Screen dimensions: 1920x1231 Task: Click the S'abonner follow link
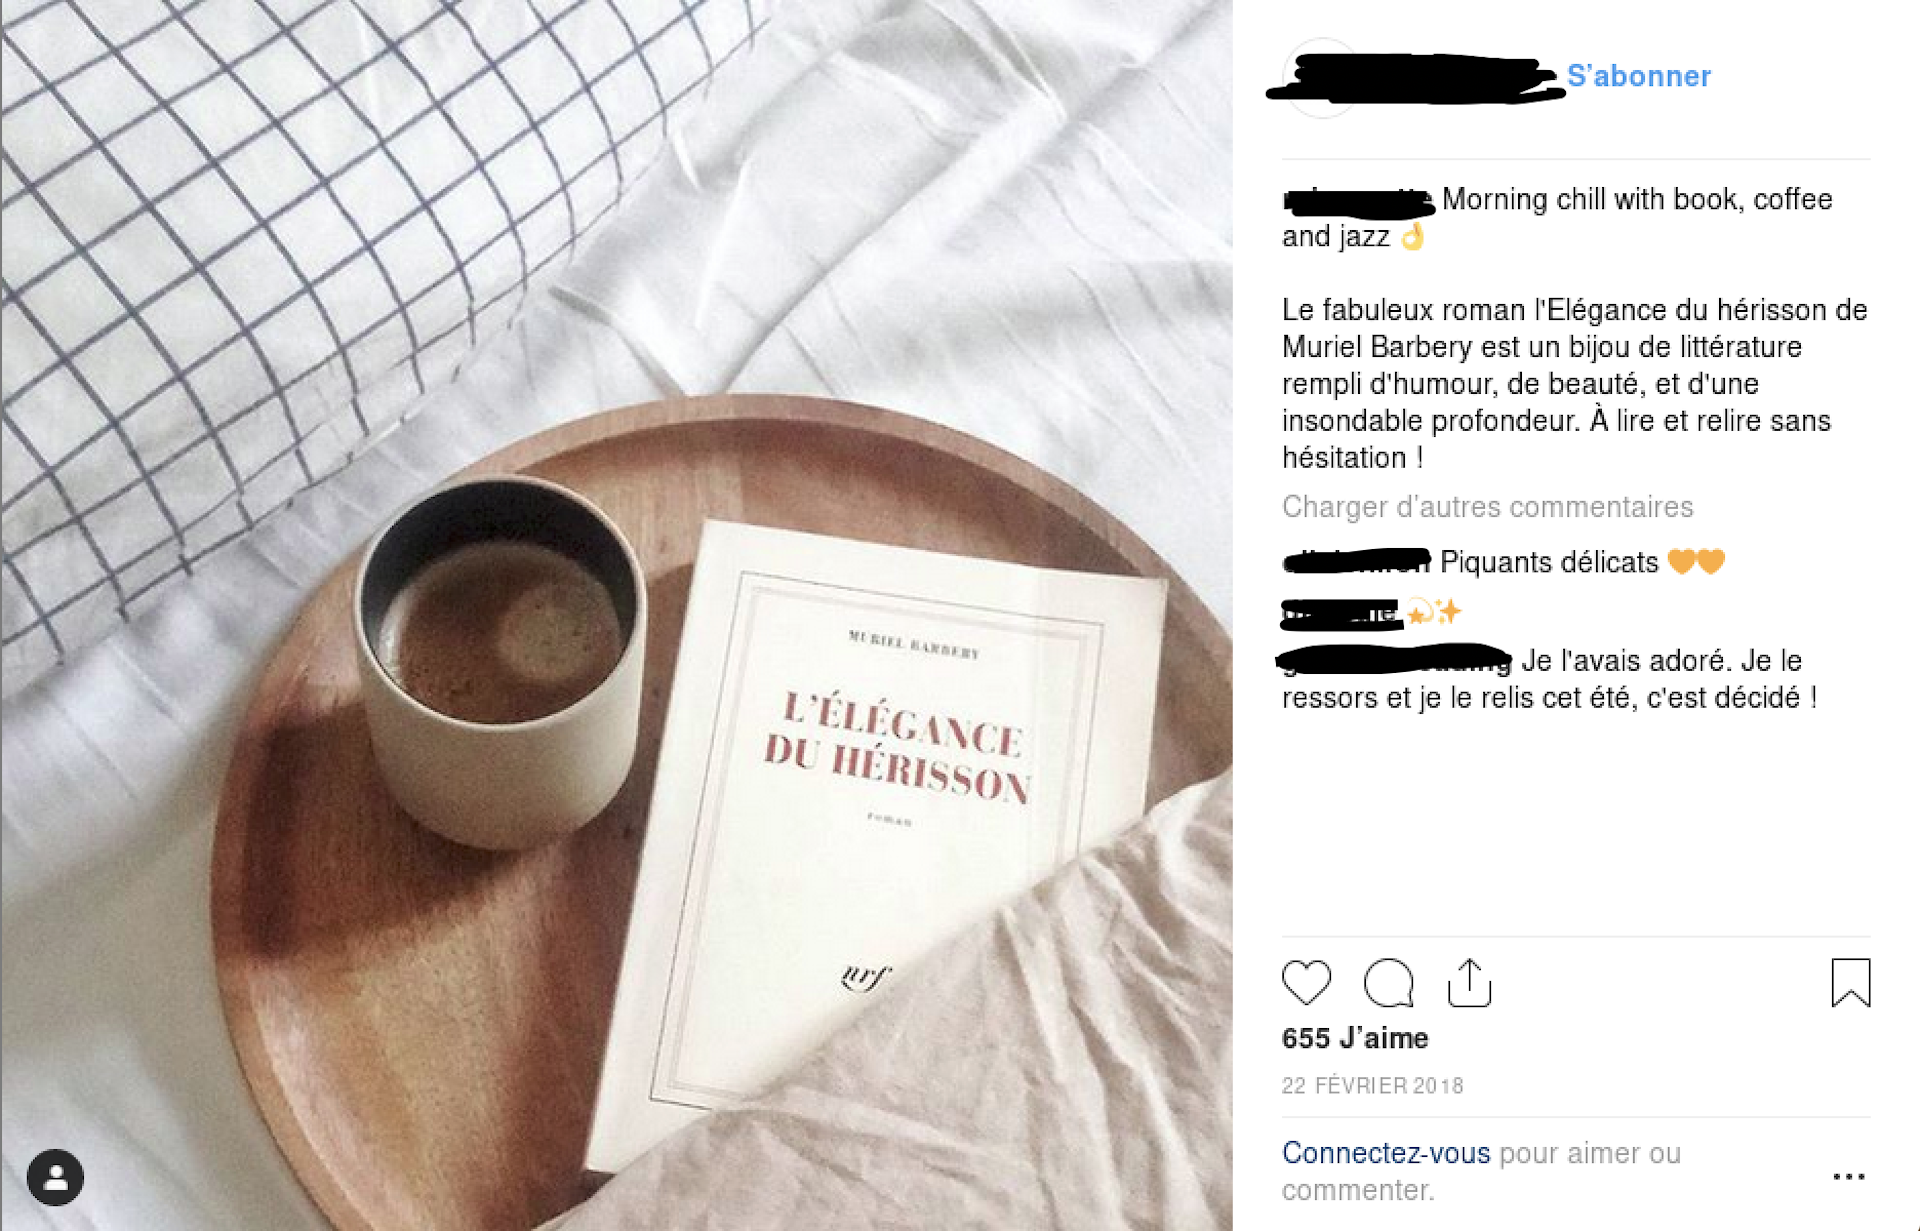[1639, 76]
